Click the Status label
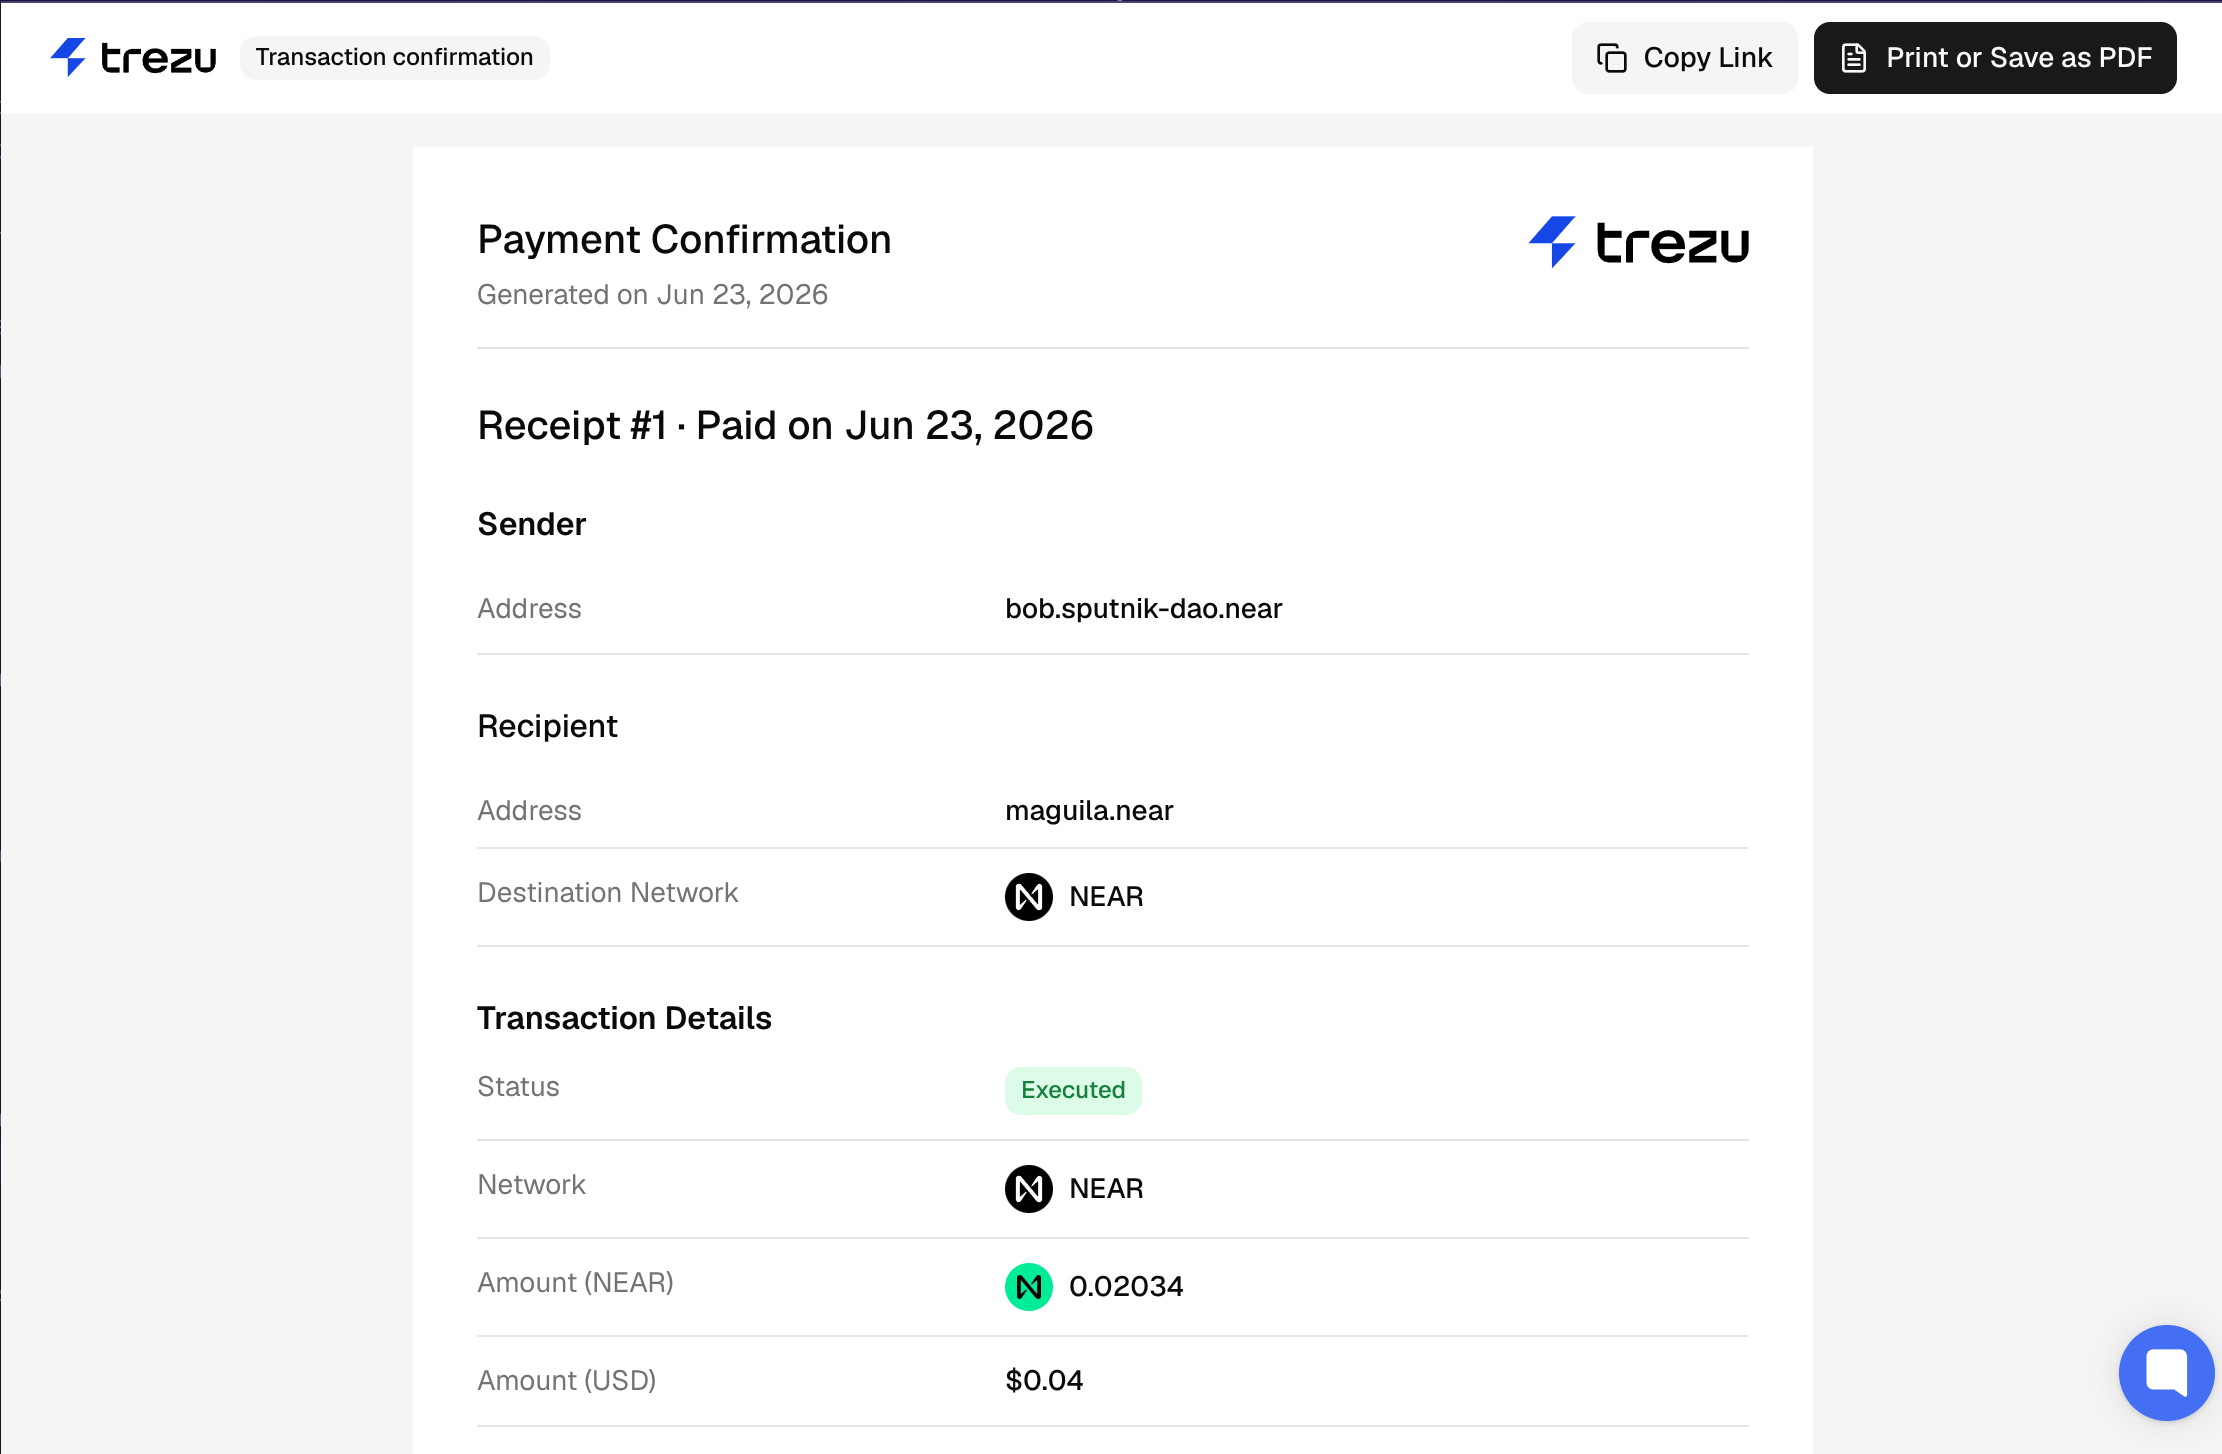The width and height of the screenshot is (2222, 1454). tap(518, 1087)
